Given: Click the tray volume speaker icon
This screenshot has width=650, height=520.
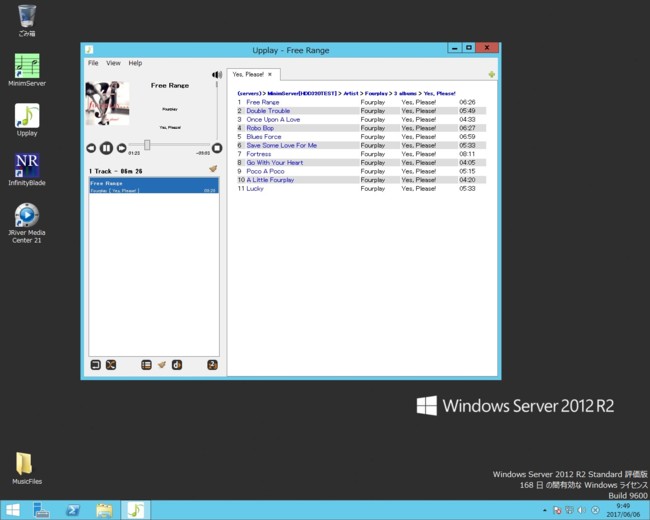Looking at the screenshot, I should pos(582,510).
